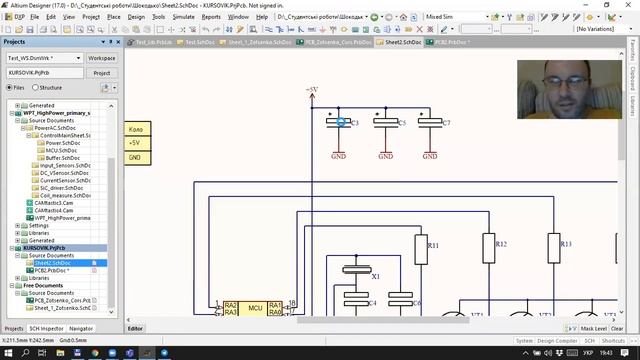Click the Open document folder icon
The image size is (640, 360).
19,30
